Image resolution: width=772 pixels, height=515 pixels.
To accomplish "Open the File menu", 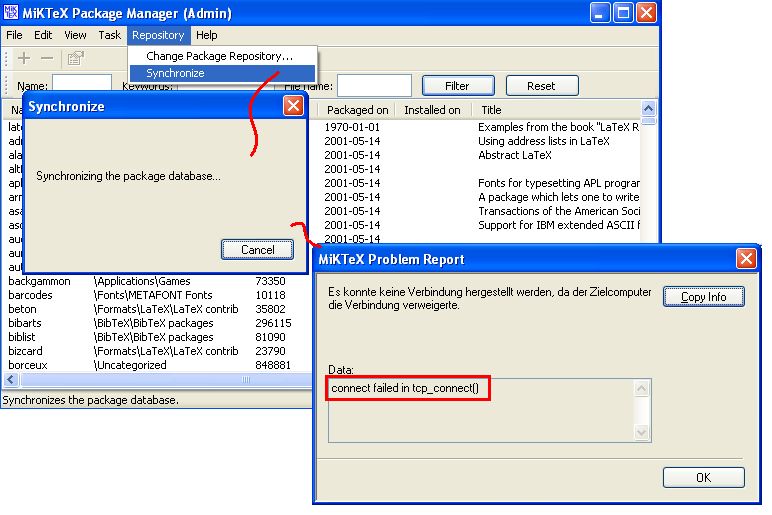I will click(x=14, y=35).
